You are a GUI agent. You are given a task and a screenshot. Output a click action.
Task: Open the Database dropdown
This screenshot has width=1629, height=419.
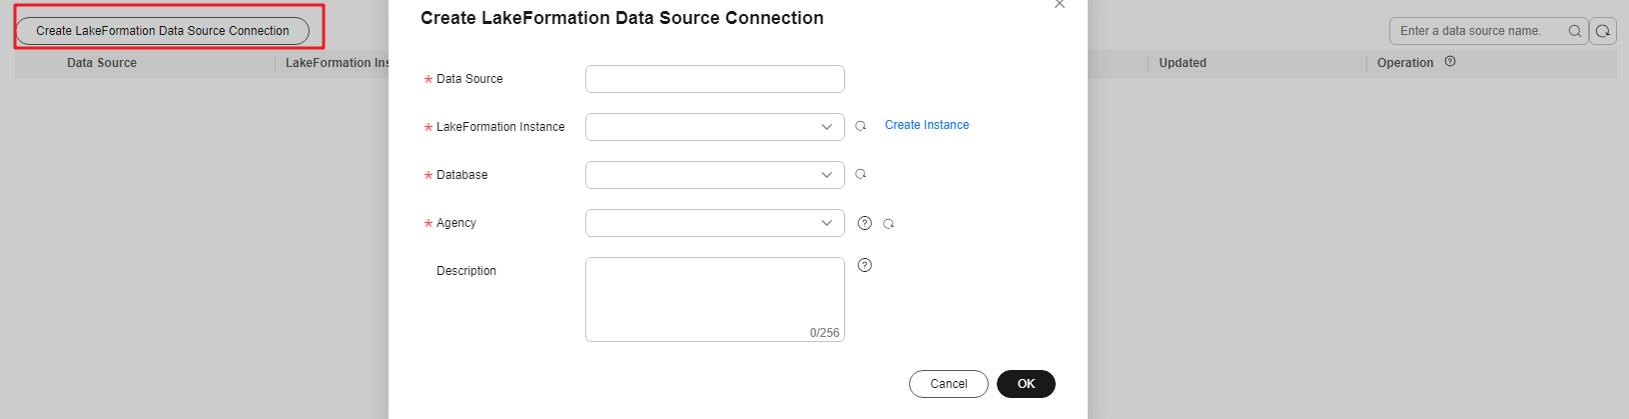(715, 175)
